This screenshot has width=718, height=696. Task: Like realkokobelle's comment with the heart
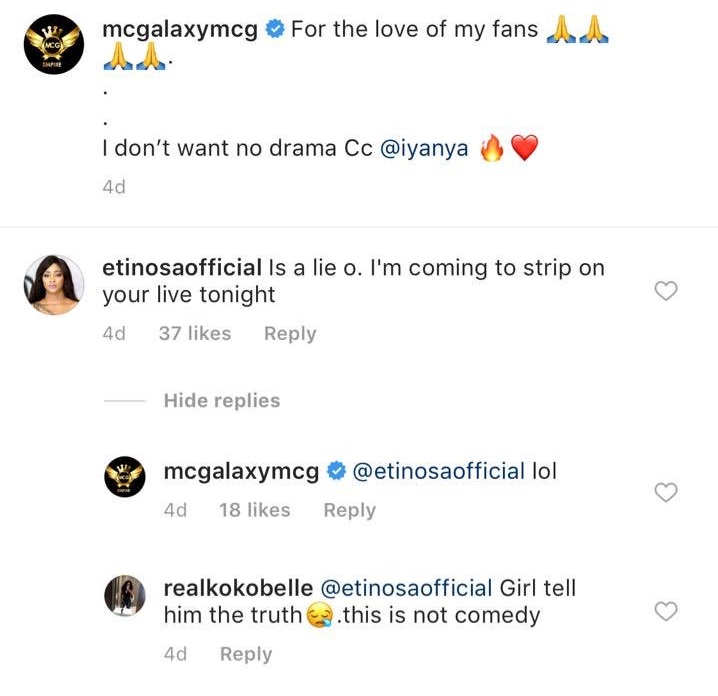[x=665, y=611]
